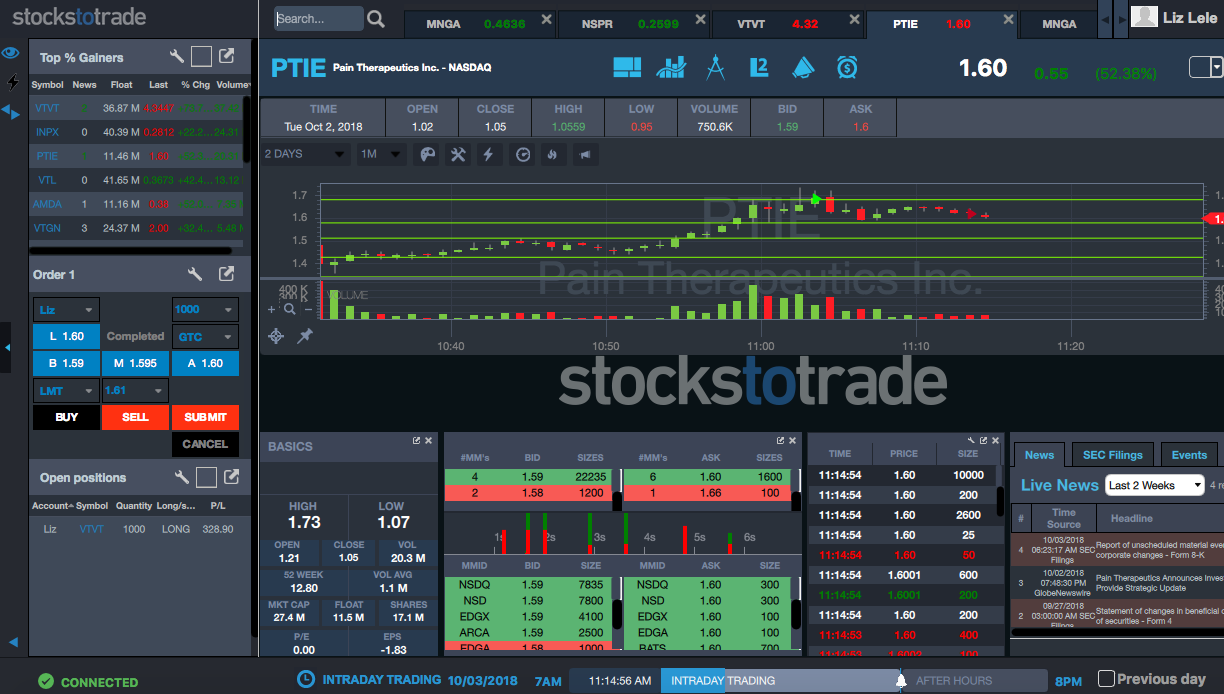Open Top % Gainers wrench settings
The width and height of the screenshot is (1224, 694).
(176, 57)
